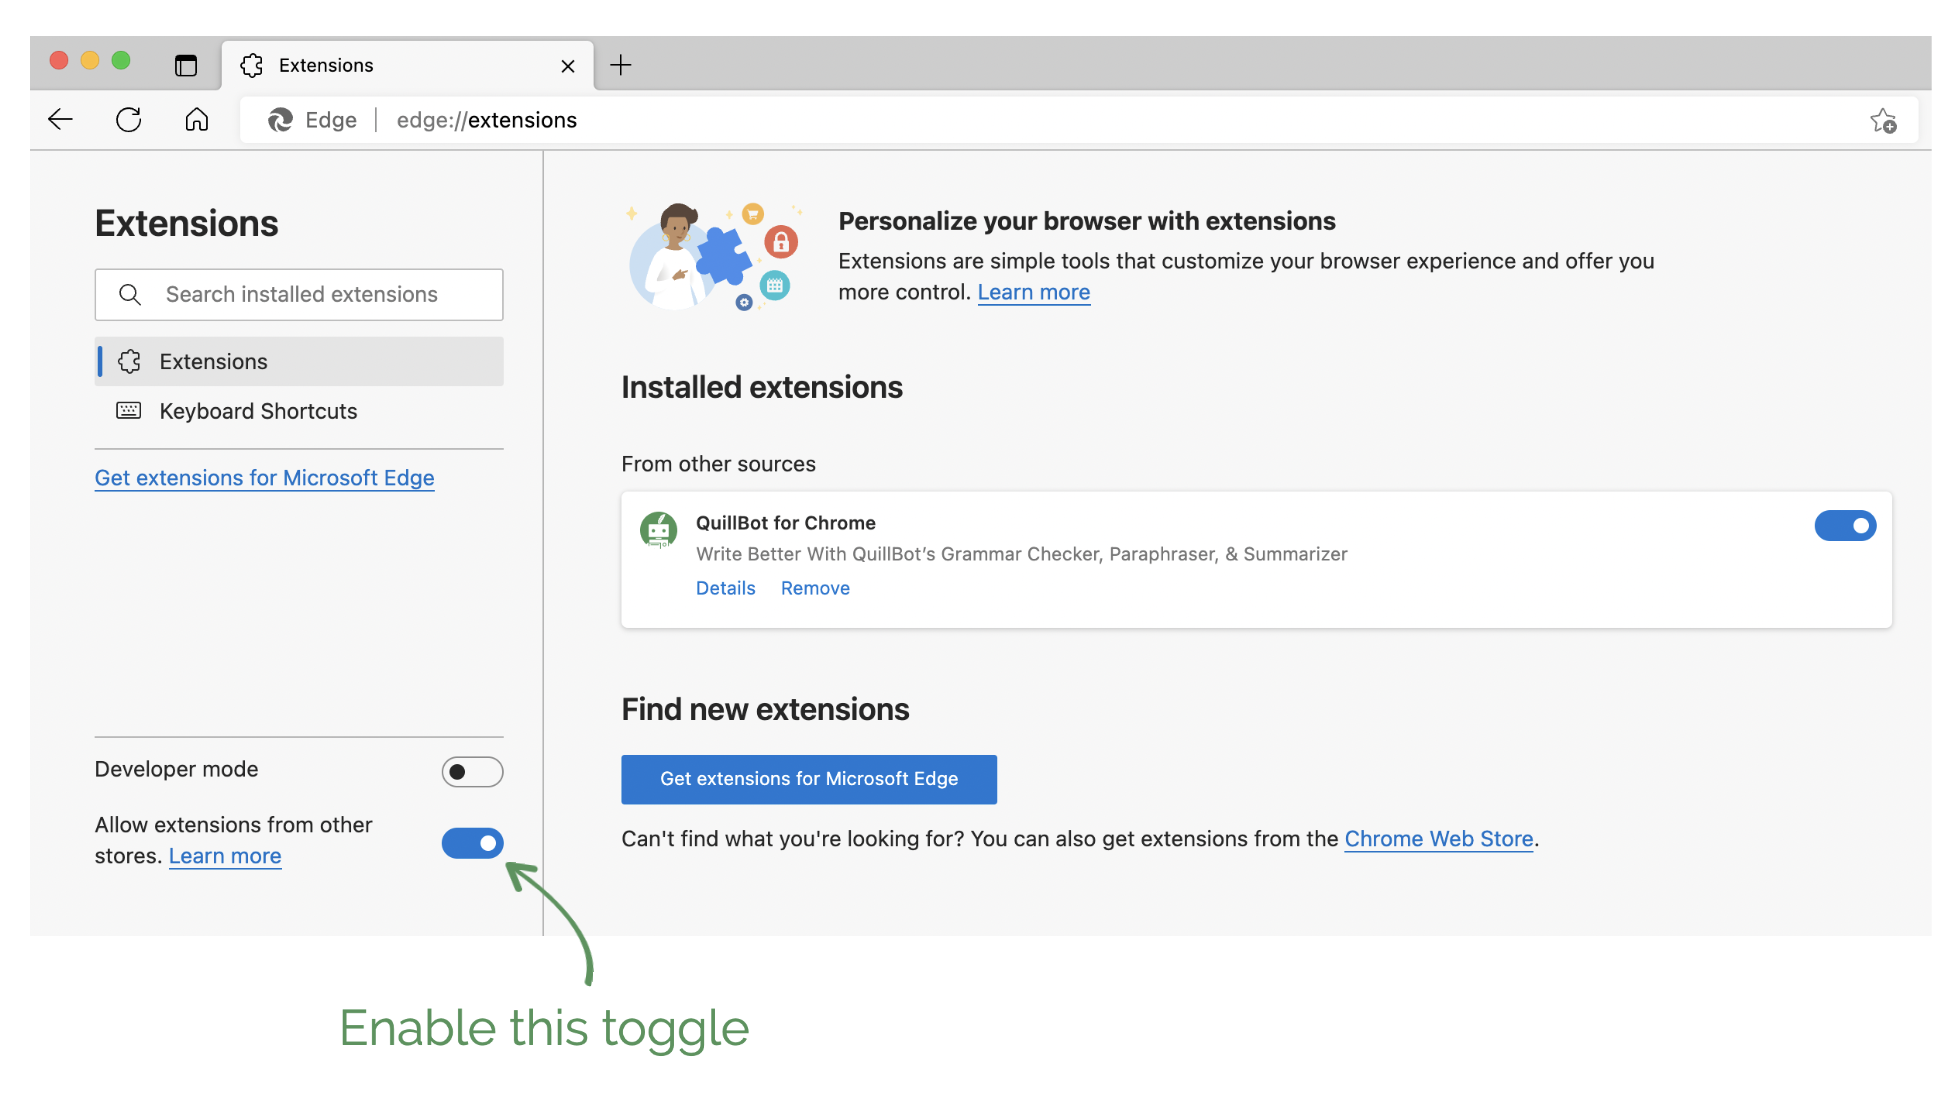Enable the Allow extensions from other stores toggle
This screenshot has width=1958, height=1110.
pyautogui.click(x=472, y=841)
